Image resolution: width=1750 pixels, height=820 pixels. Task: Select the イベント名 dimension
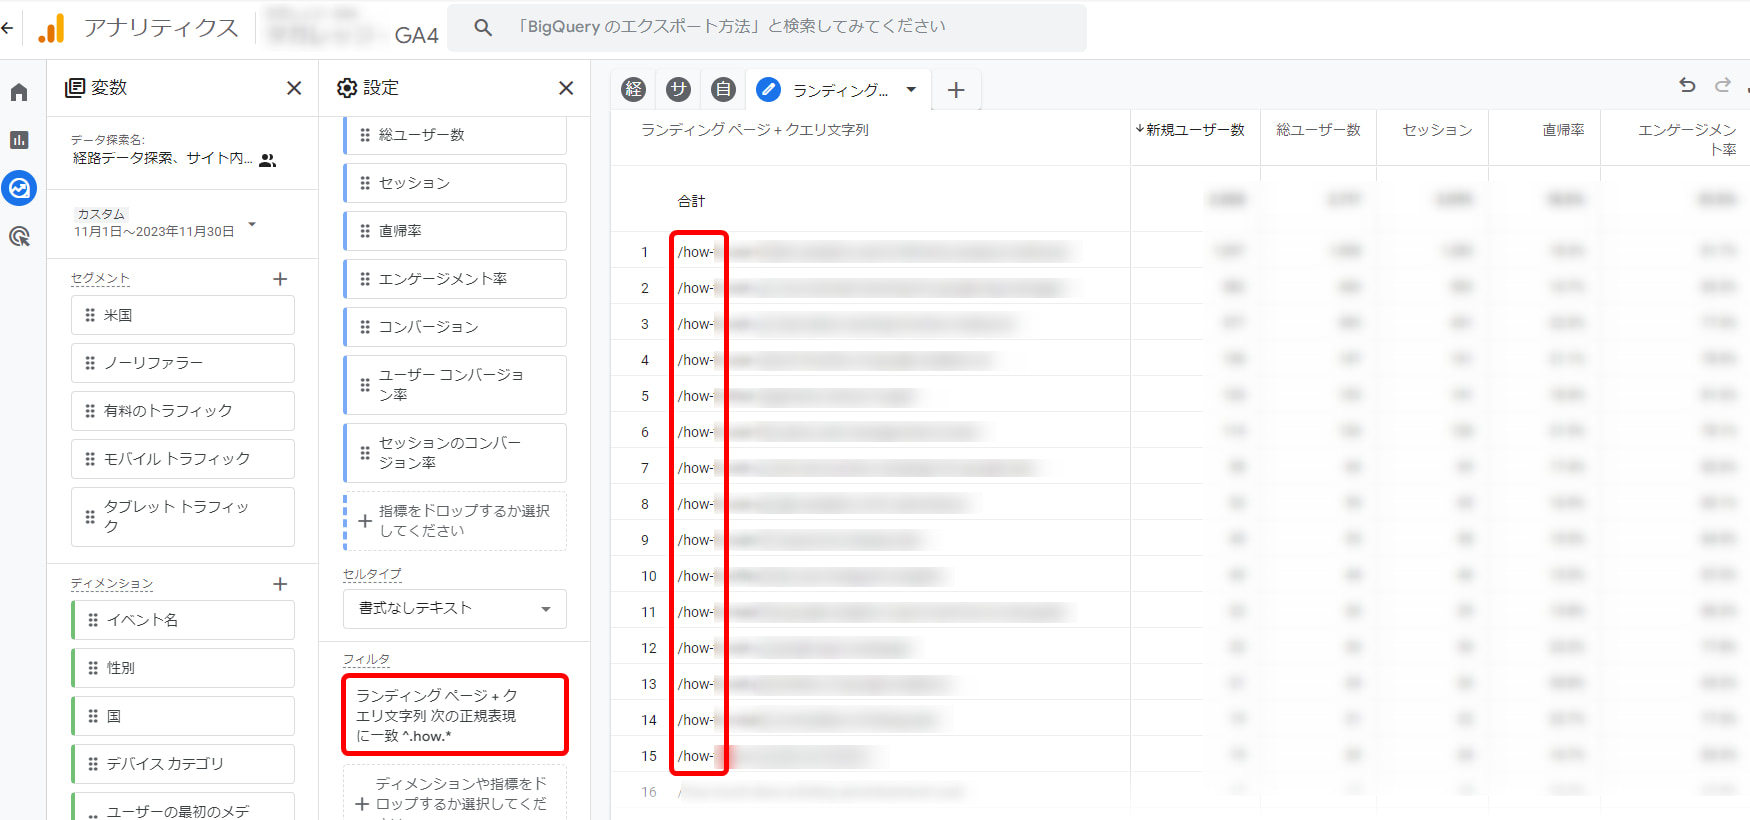tap(183, 620)
